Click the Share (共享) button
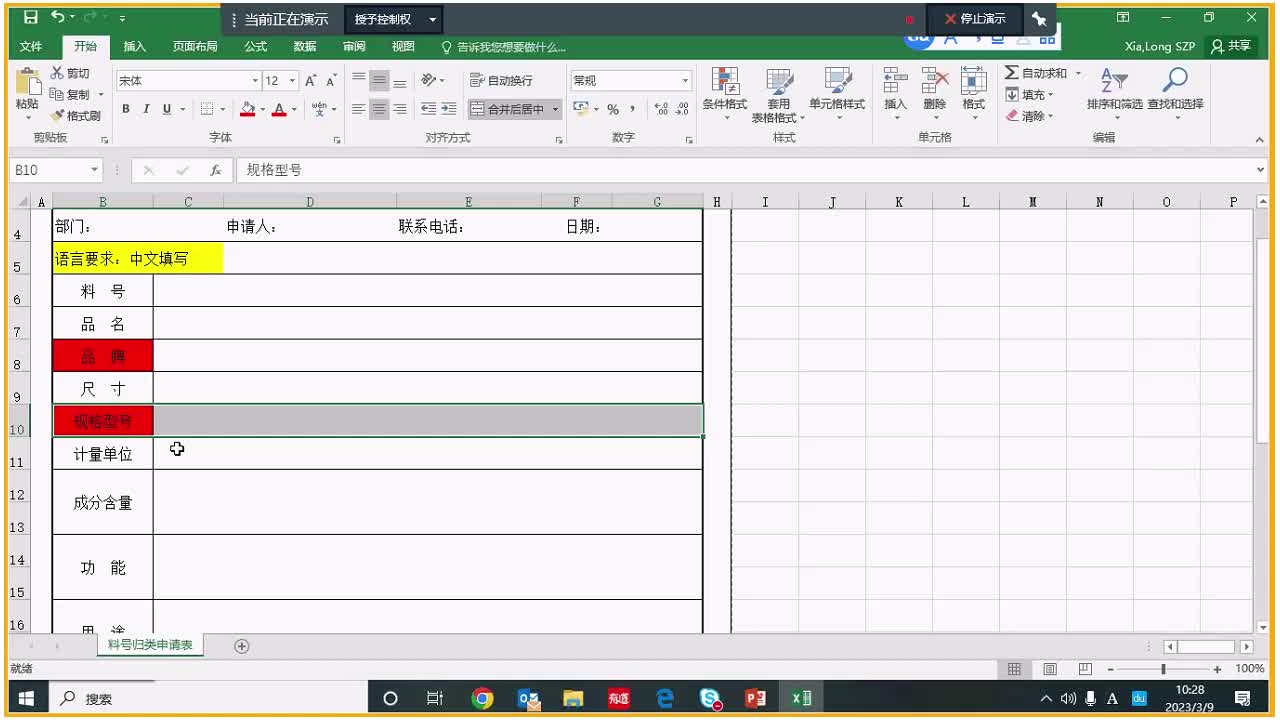Screen dimensions: 1280x720 (x=1231, y=46)
